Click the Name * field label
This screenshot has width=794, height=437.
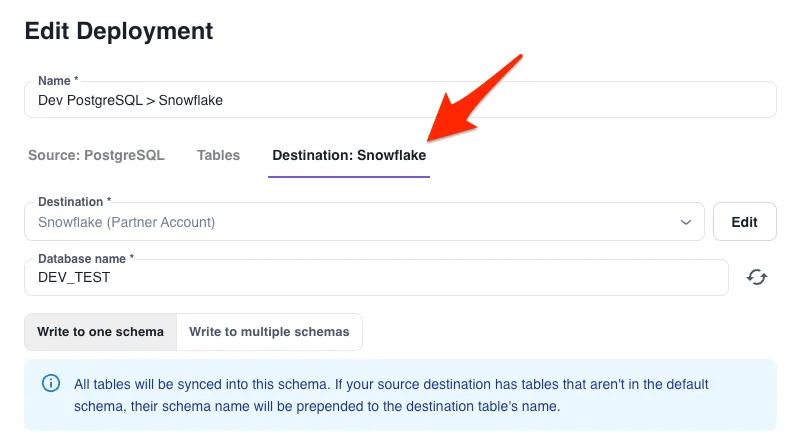(58, 81)
